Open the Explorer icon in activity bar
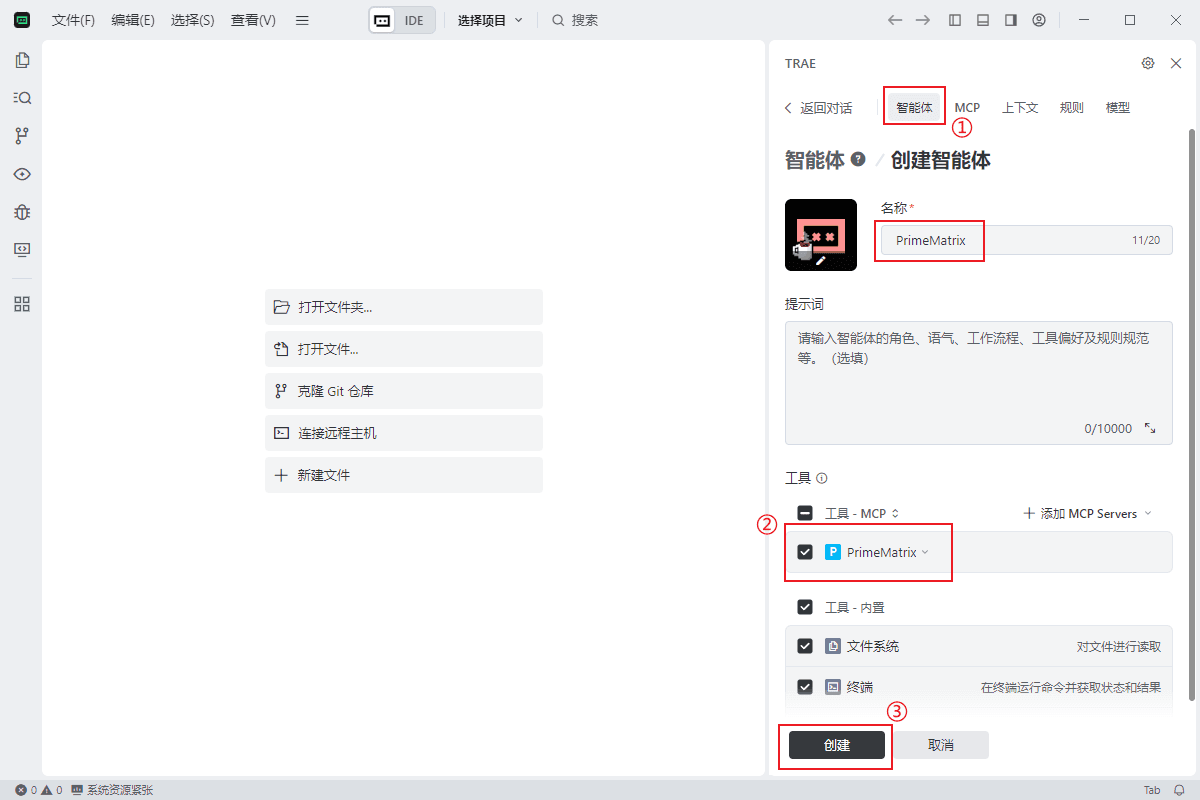 [x=22, y=60]
